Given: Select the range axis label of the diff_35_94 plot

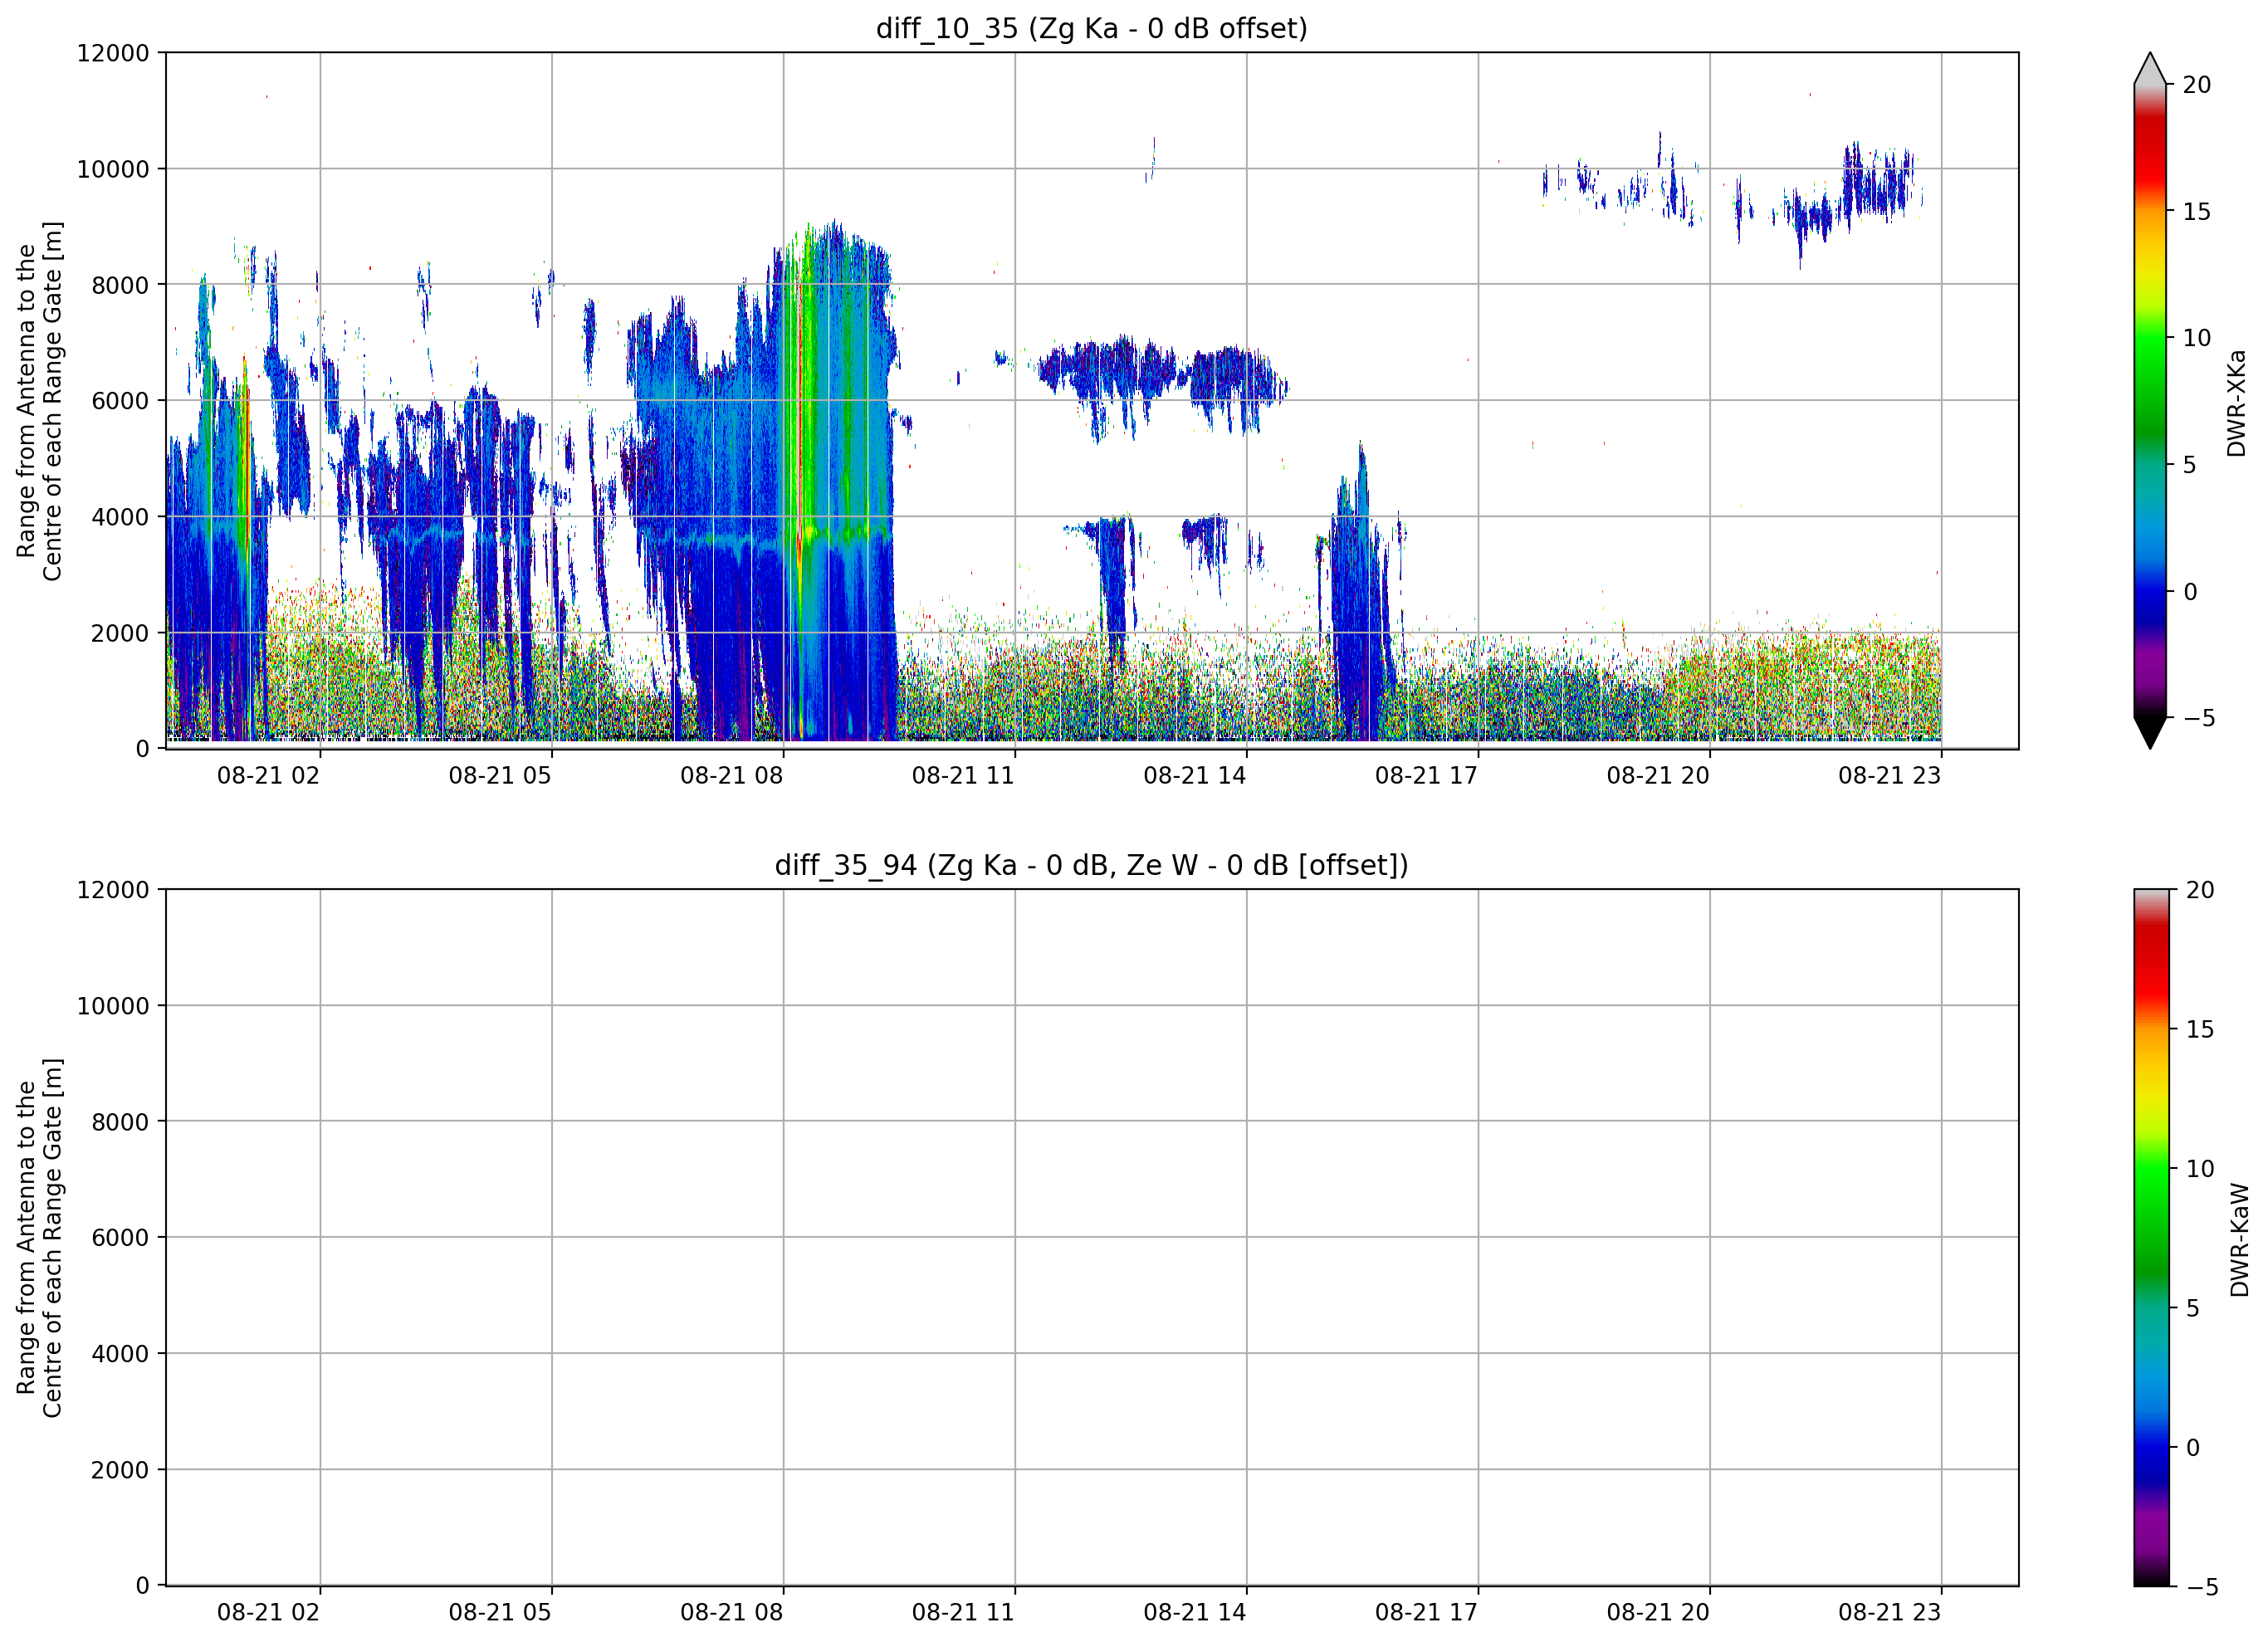Looking at the screenshot, I should point(40,1238).
